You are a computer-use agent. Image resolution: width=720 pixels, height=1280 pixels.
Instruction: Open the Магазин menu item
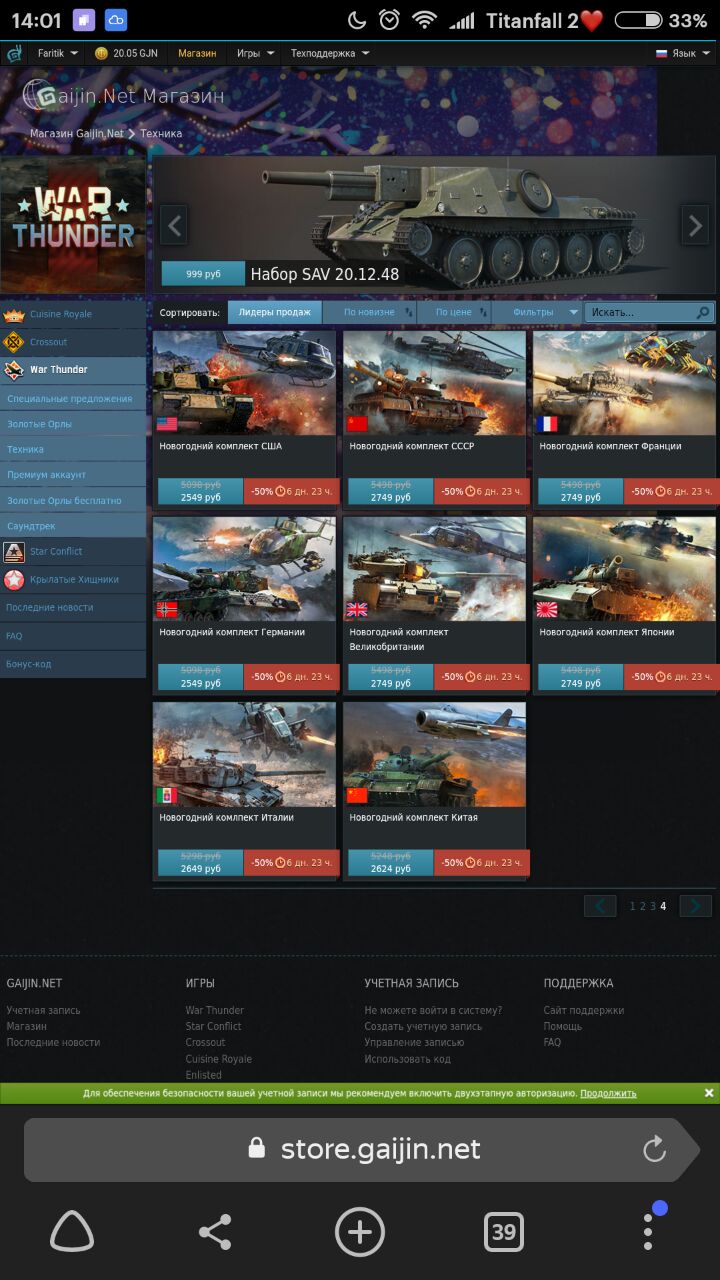(197, 53)
